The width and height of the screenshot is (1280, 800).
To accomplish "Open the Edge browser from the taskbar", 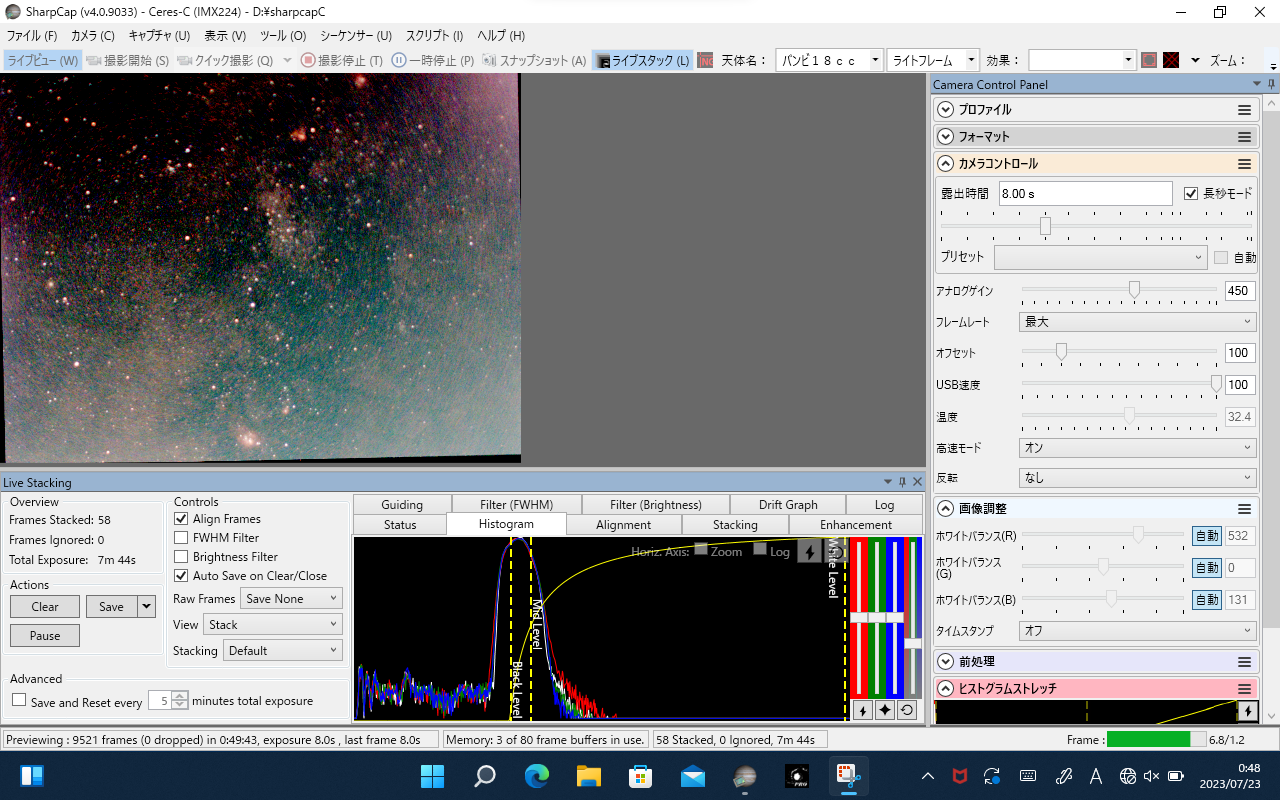I will tap(537, 776).
